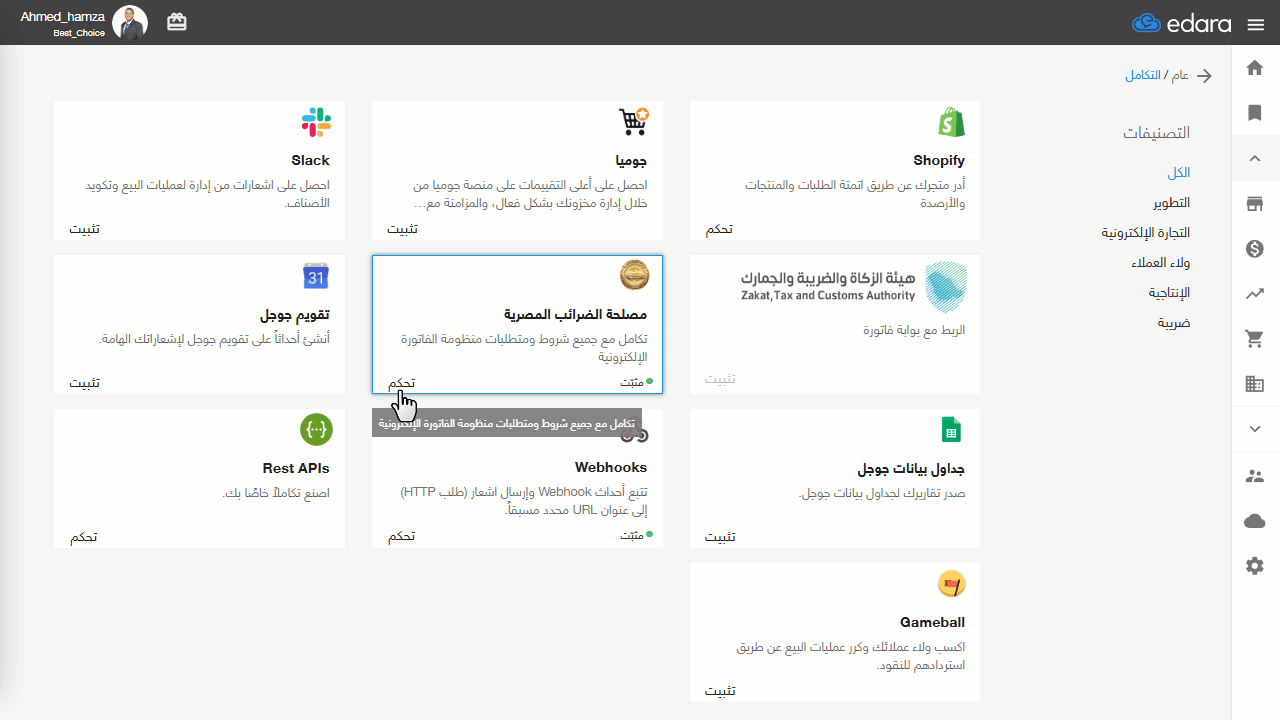
Task: Open the hamburger menu beside edara logo
Action: [x=1255, y=23]
